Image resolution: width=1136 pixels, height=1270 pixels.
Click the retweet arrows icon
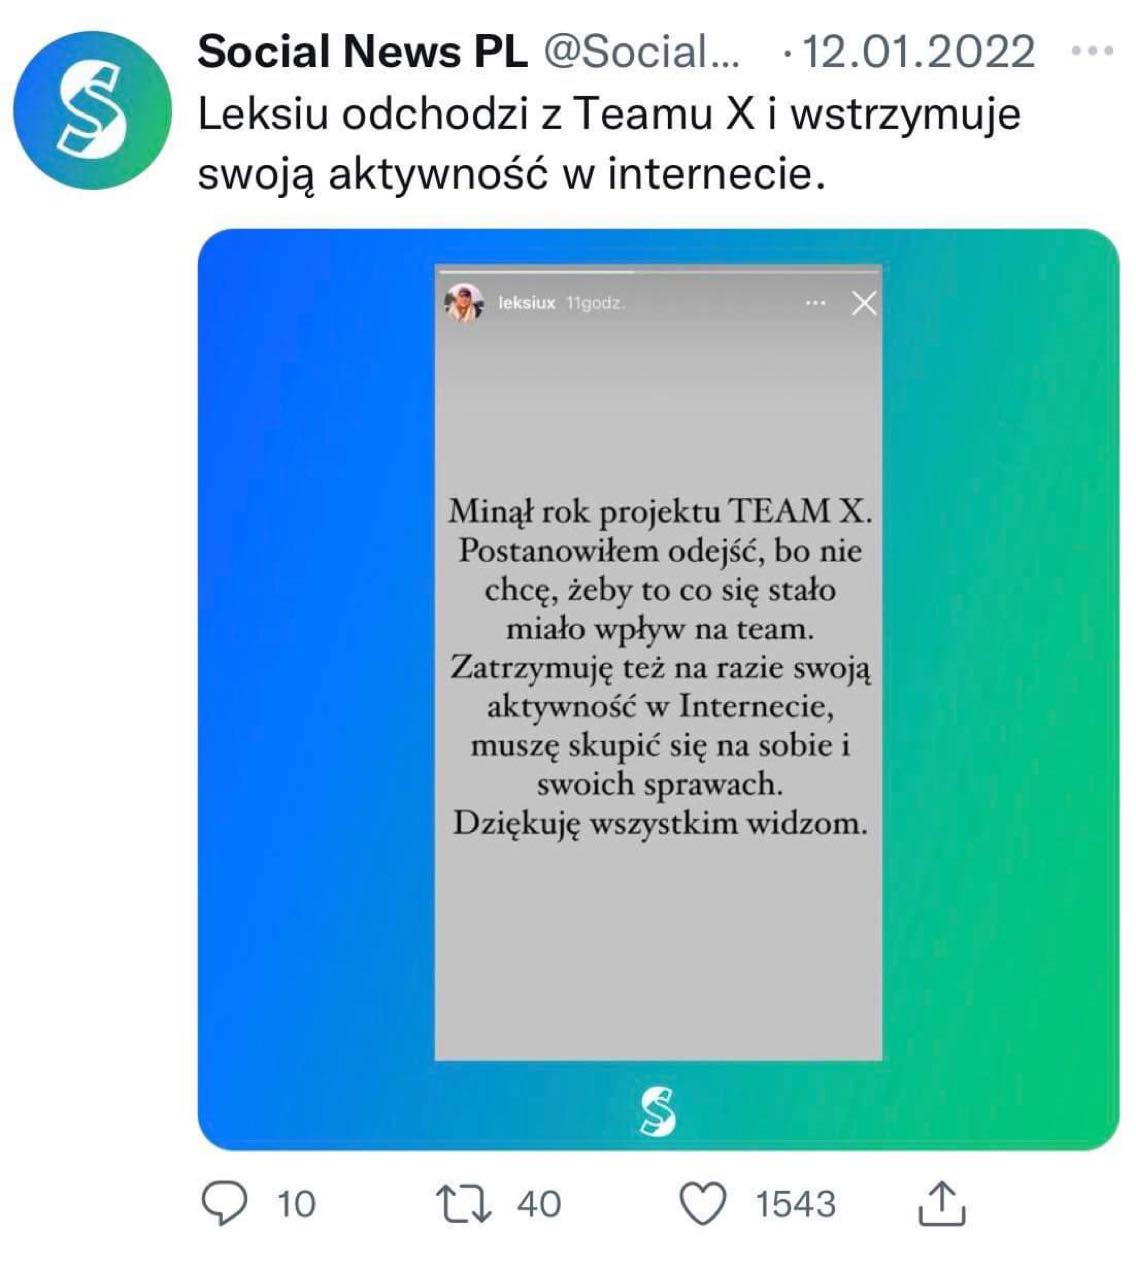point(466,1203)
